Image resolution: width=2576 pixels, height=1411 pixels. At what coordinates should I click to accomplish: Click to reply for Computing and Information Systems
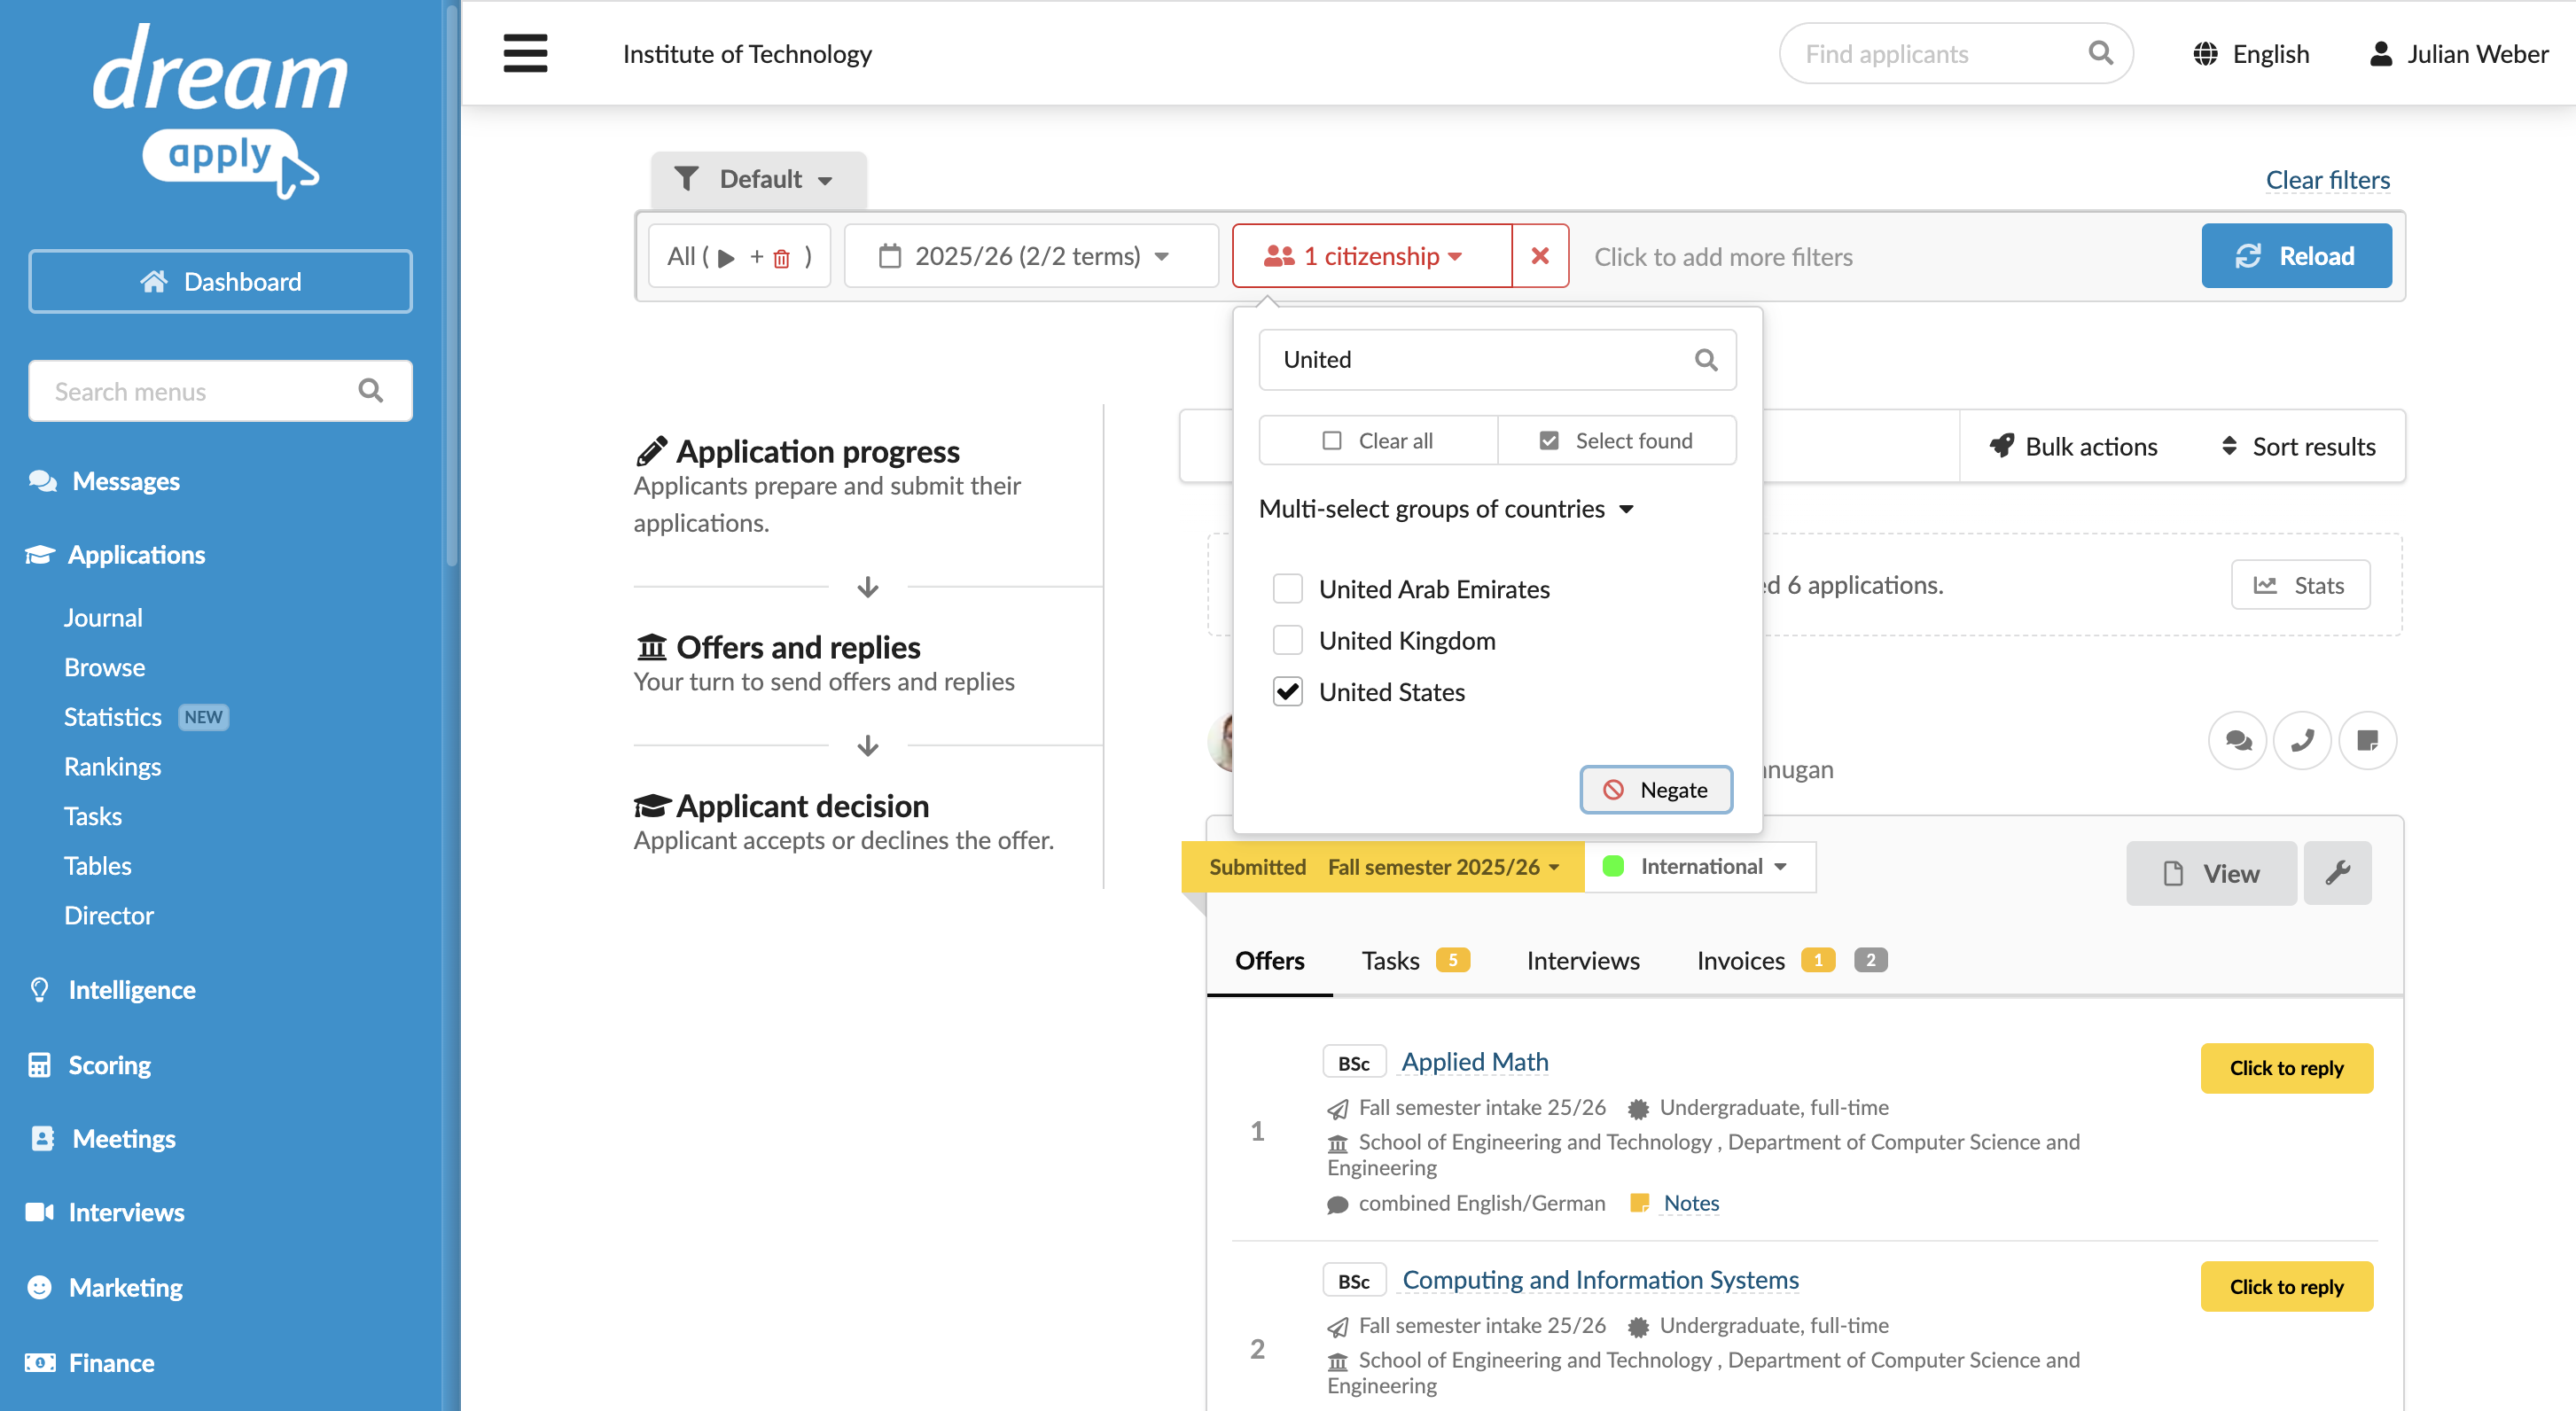pyautogui.click(x=2286, y=1287)
